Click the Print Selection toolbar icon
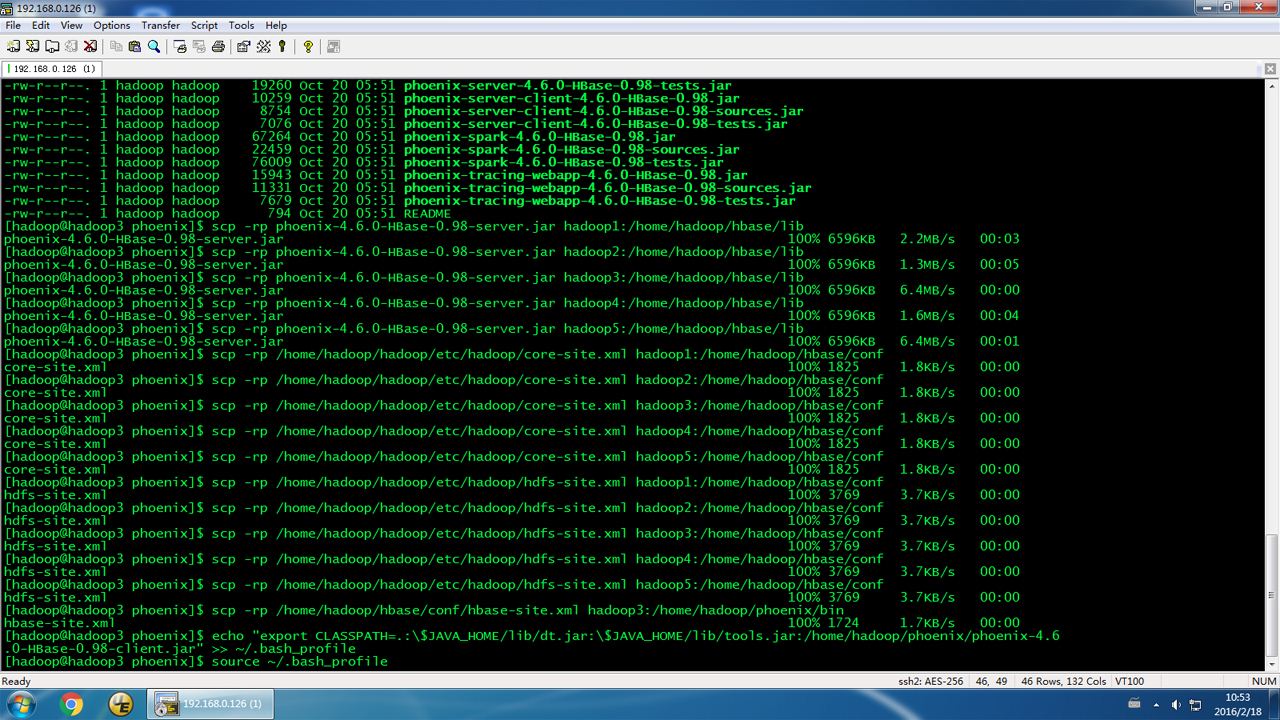This screenshot has width=1280, height=720. pos(199,46)
